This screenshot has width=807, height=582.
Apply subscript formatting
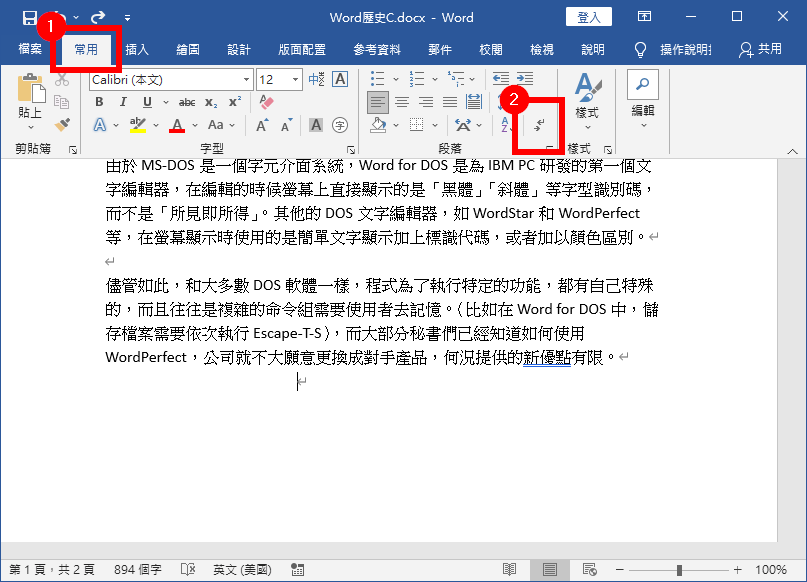click(x=211, y=102)
